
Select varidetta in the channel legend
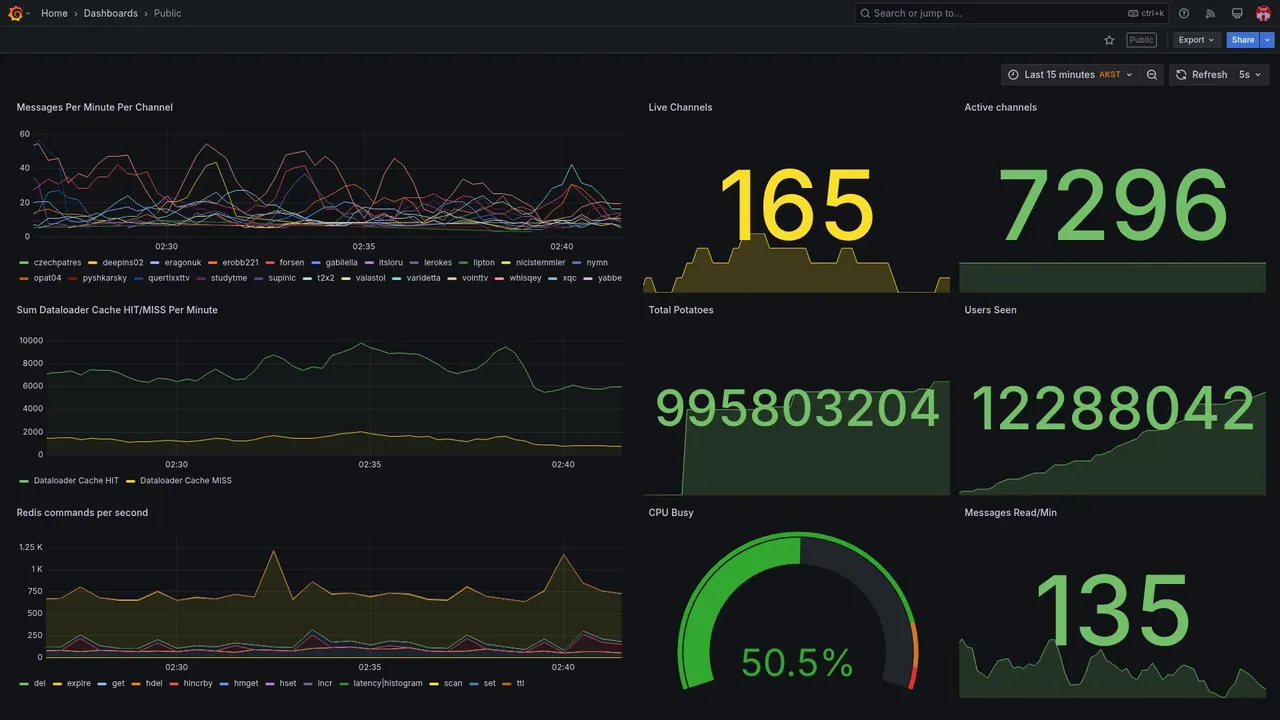coord(424,278)
